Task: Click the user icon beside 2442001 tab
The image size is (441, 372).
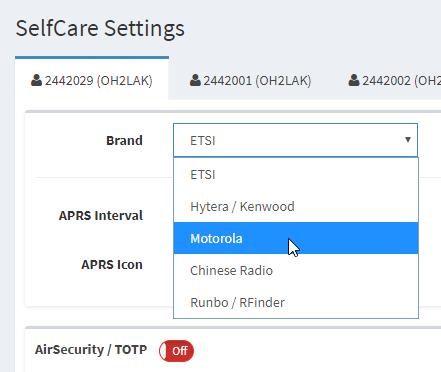Action: 195,80
